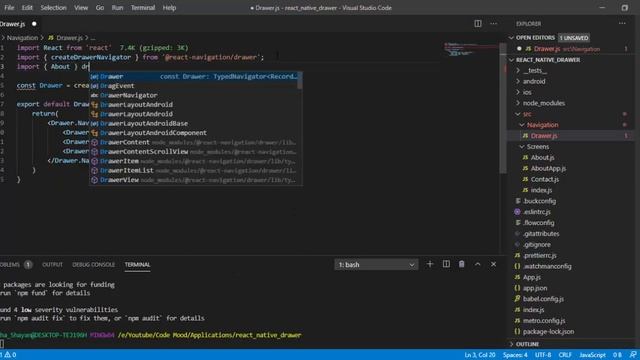Switch to the Problems panel tab
The width and height of the screenshot is (640, 360).
click(x=16, y=264)
